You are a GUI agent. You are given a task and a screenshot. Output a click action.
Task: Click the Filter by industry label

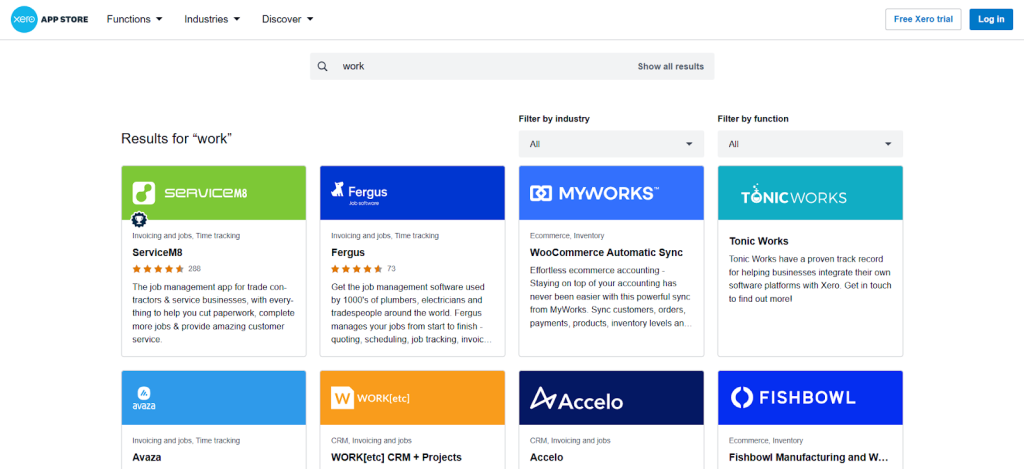(554, 119)
